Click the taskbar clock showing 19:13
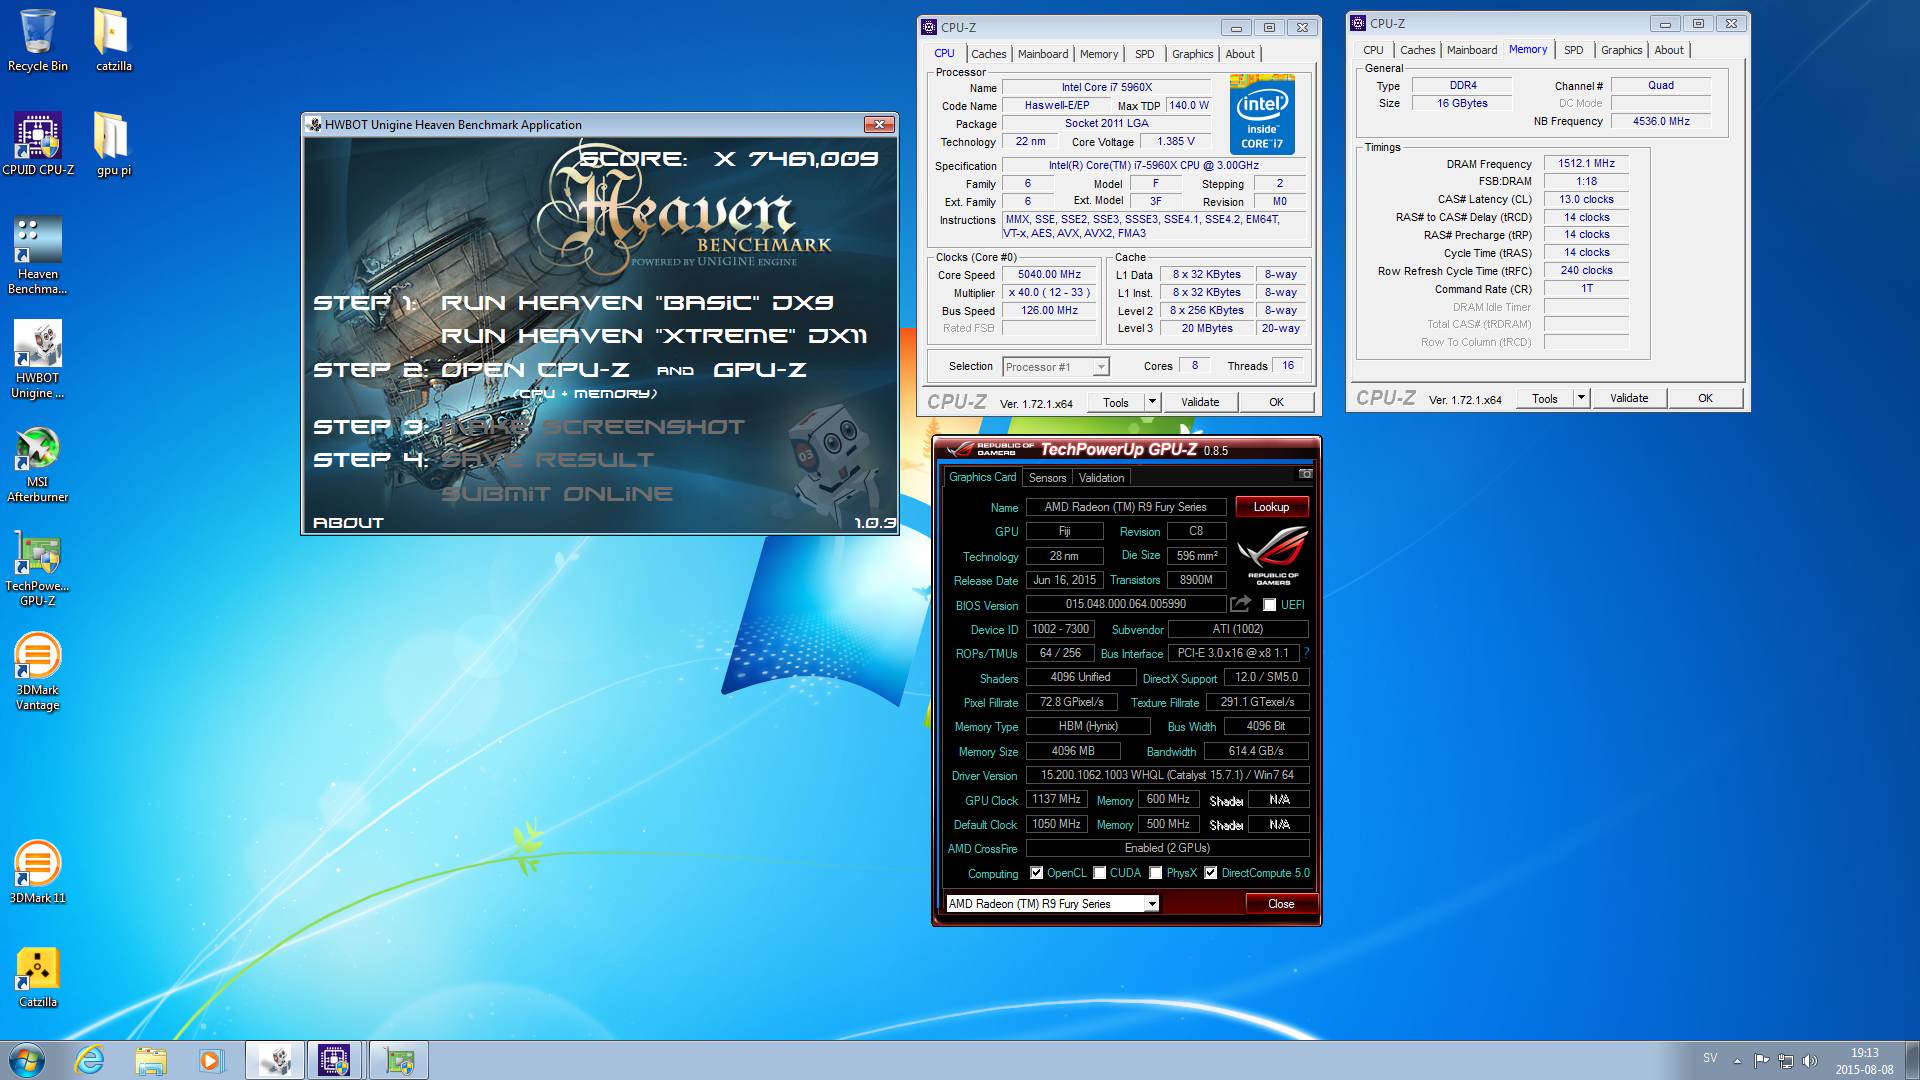The width and height of the screenshot is (1920, 1080). [x=1864, y=1061]
